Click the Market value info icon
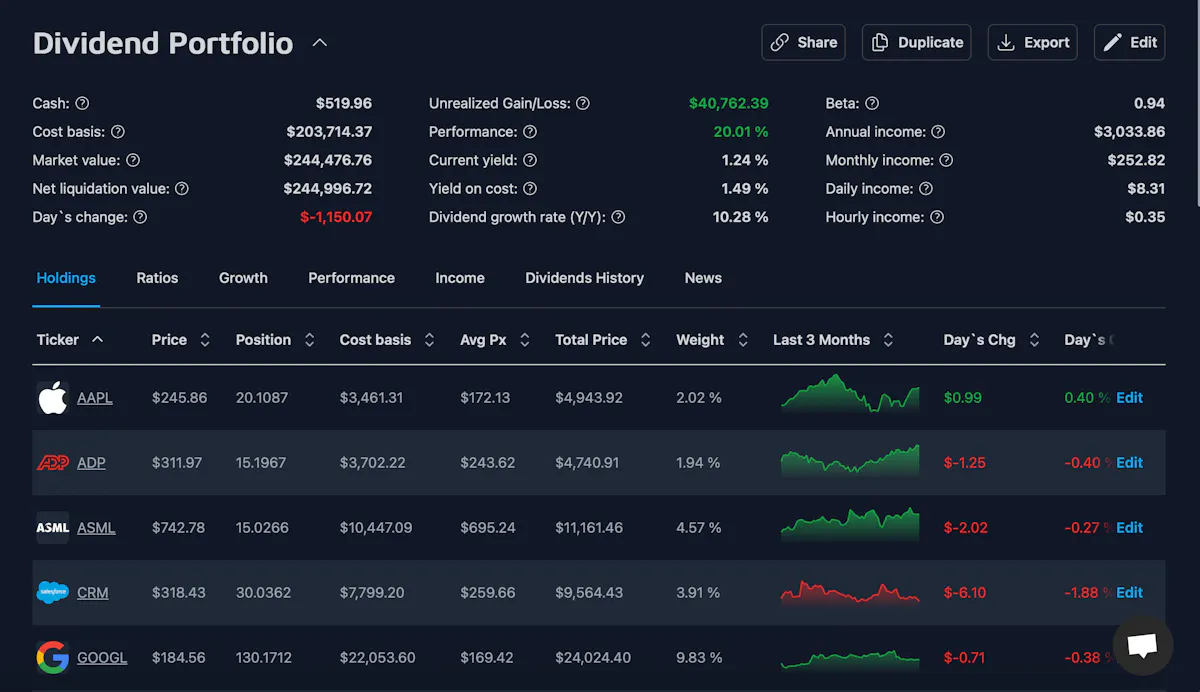The image size is (1200, 692). pos(133,160)
